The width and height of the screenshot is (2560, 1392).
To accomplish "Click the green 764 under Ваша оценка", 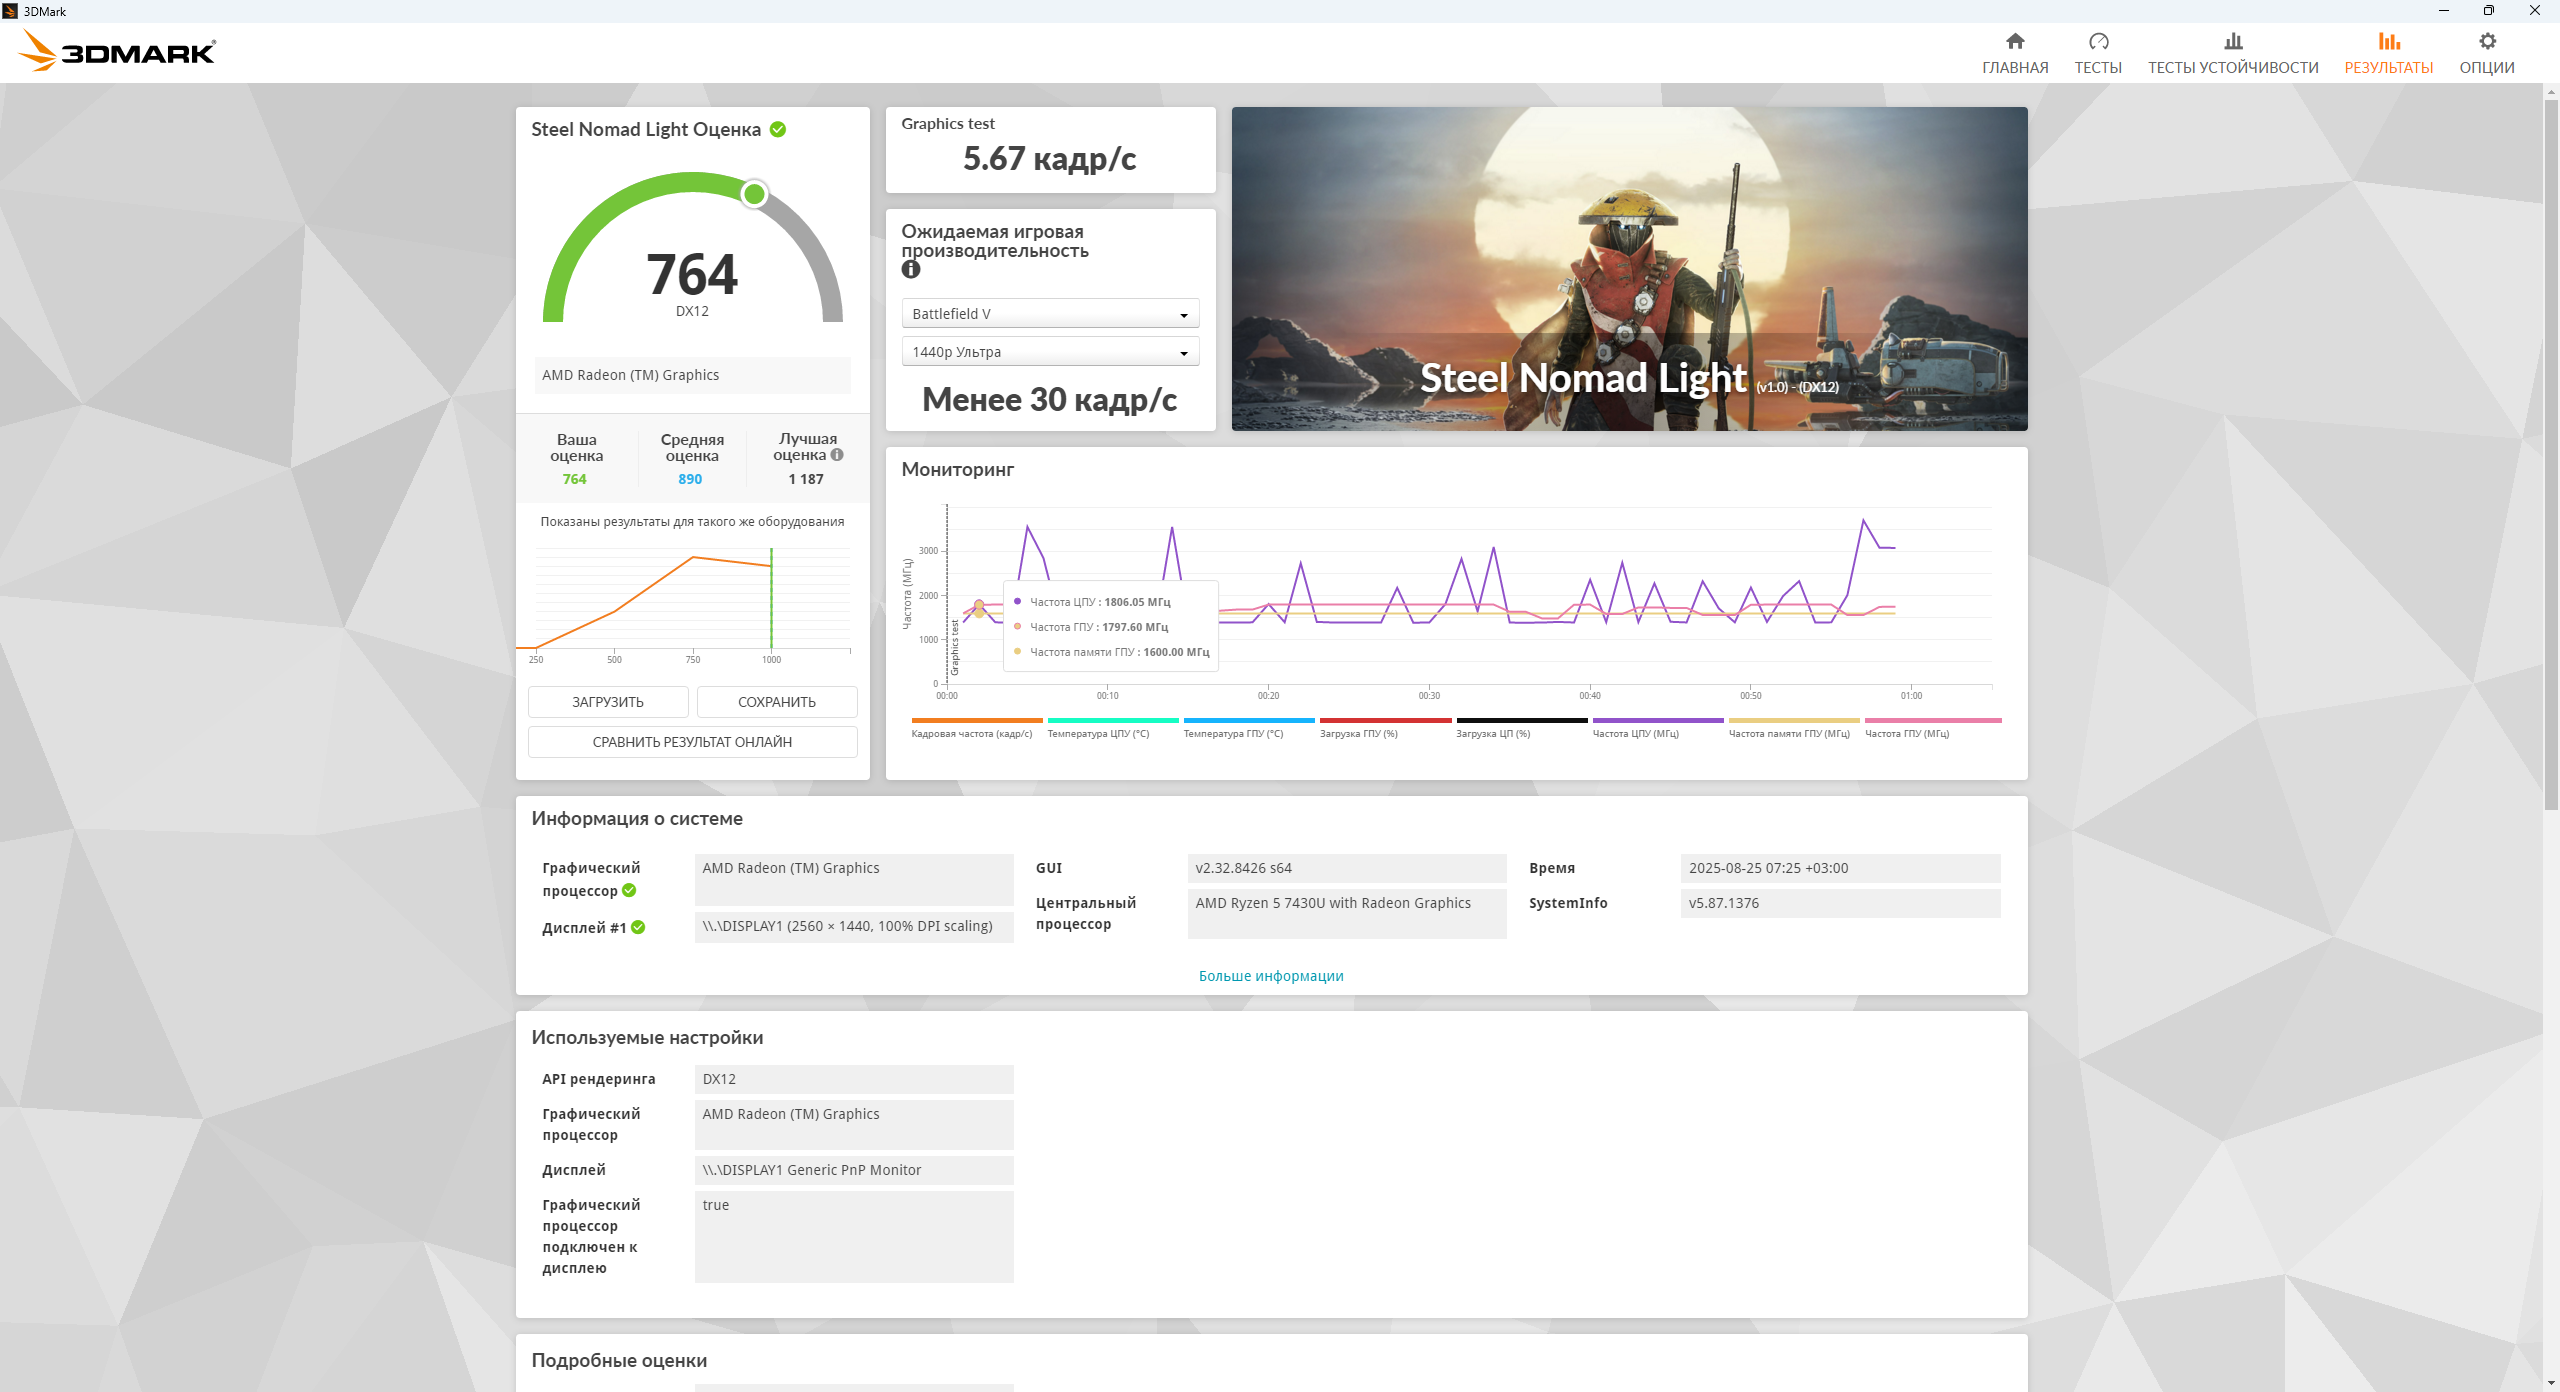I will 575,479.
